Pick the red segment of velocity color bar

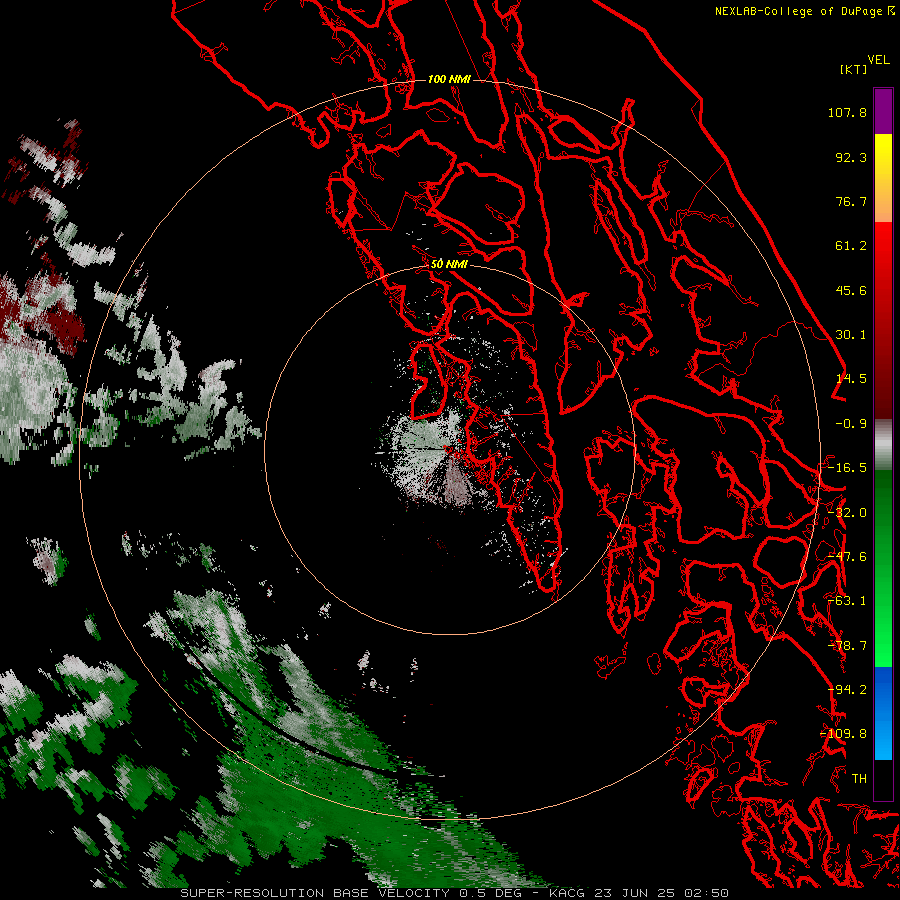[x=883, y=320]
